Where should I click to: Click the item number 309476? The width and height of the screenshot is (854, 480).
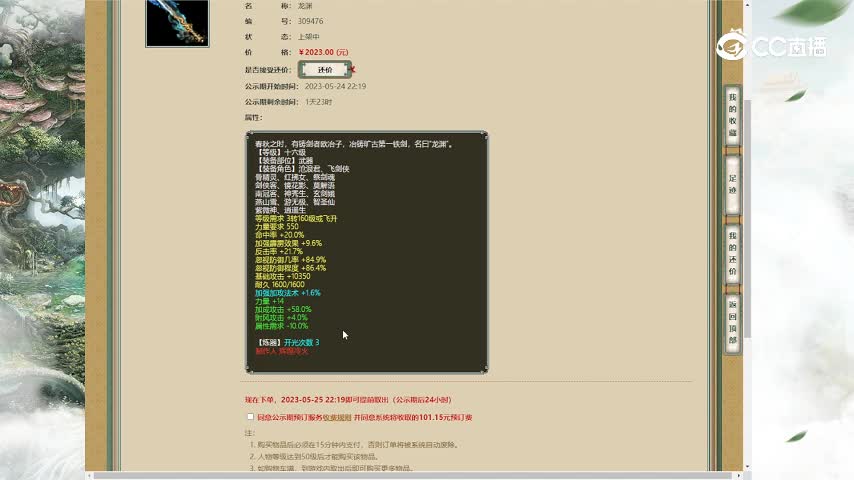click(x=310, y=21)
